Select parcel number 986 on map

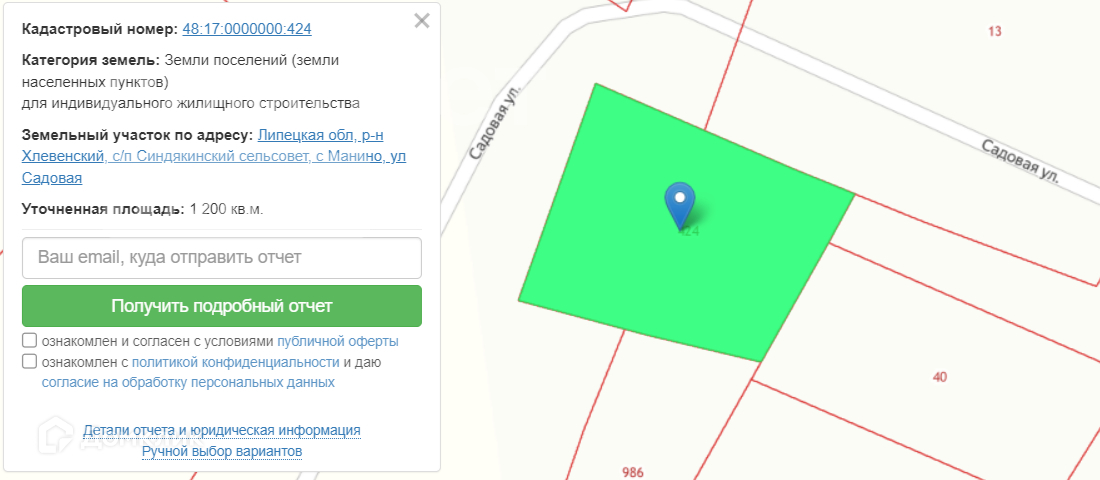point(633,472)
